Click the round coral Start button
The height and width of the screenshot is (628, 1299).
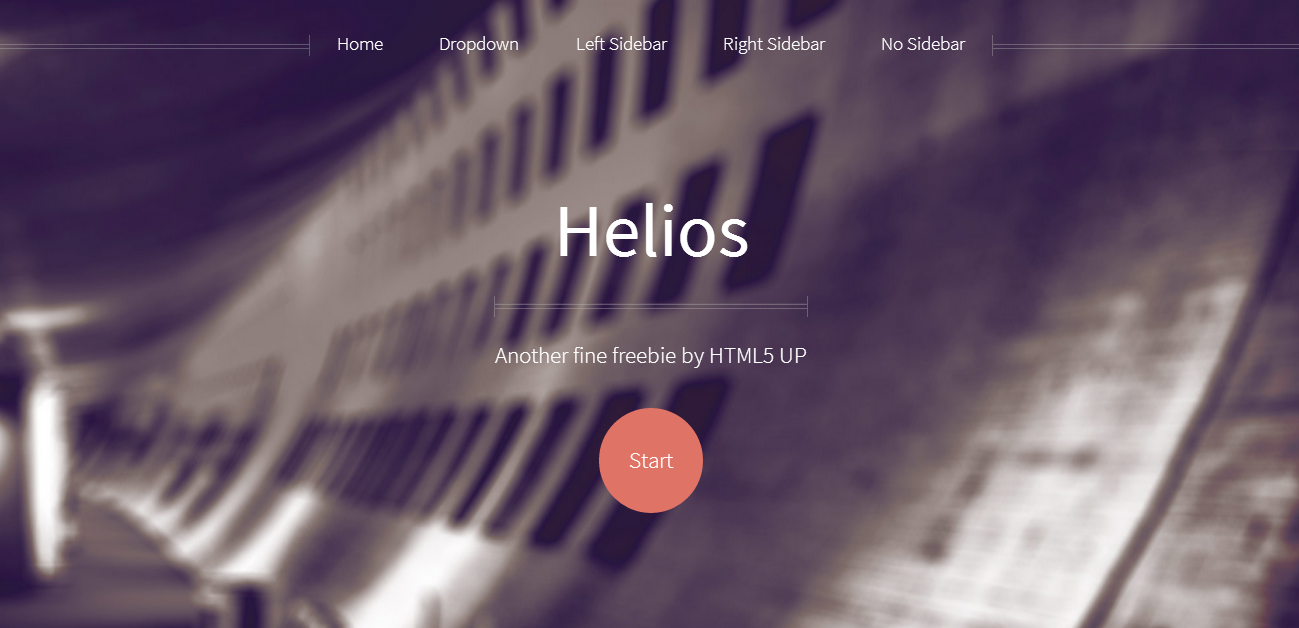(x=651, y=460)
